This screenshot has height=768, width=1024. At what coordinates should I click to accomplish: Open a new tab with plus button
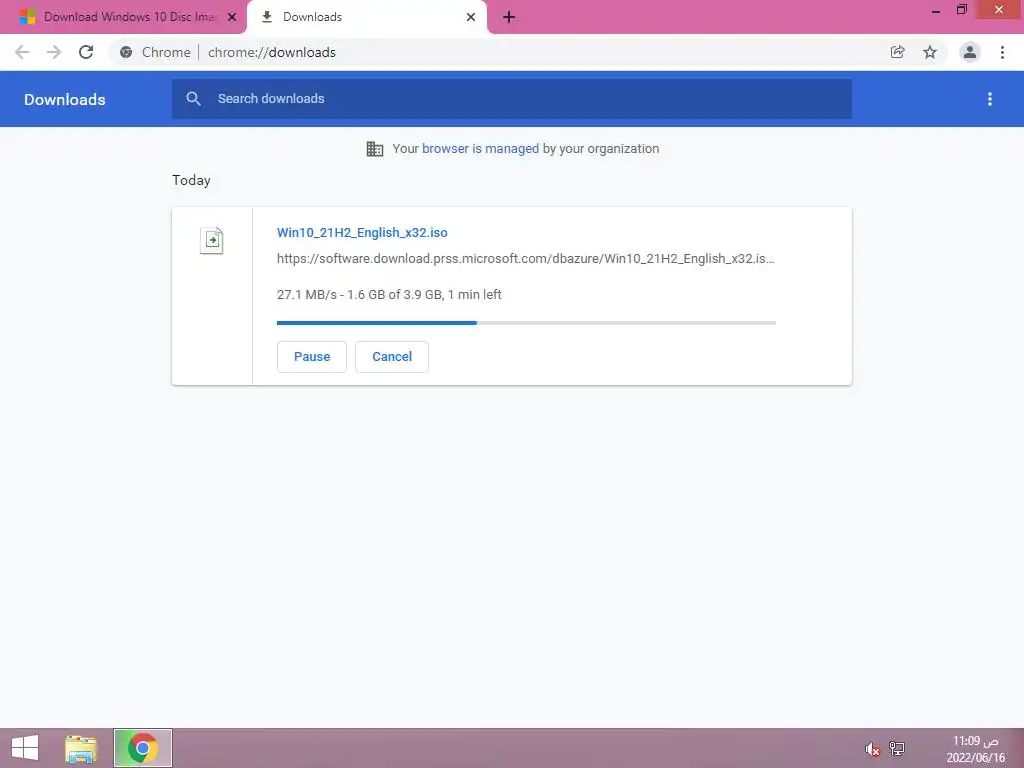pos(509,17)
